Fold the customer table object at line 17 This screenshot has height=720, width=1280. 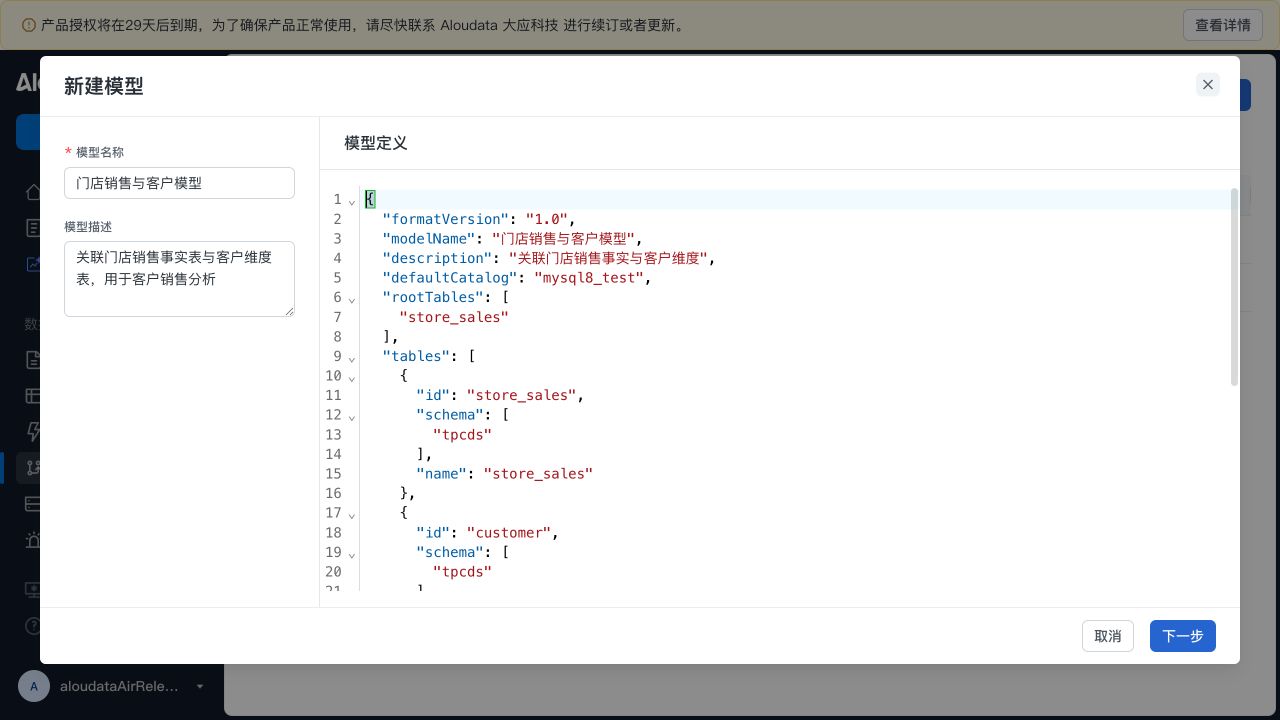pos(352,514)
